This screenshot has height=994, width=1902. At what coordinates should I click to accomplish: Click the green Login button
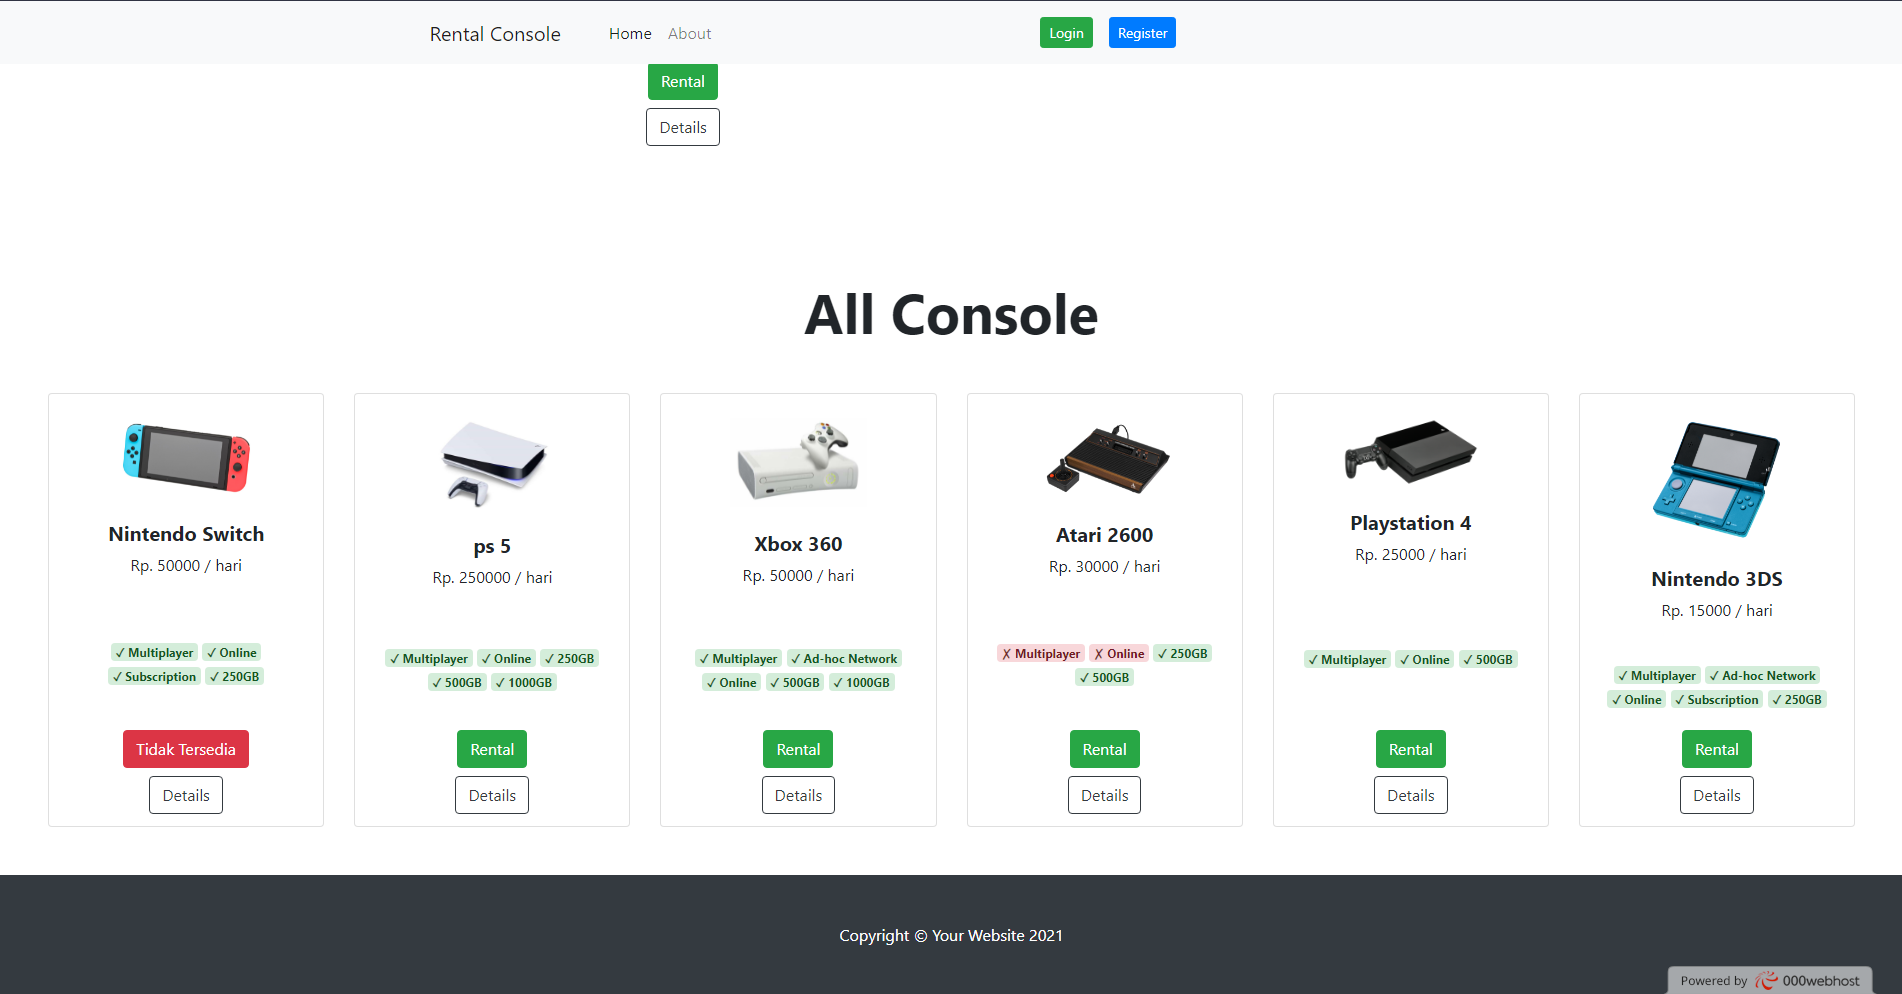[x=1066, y=33]
